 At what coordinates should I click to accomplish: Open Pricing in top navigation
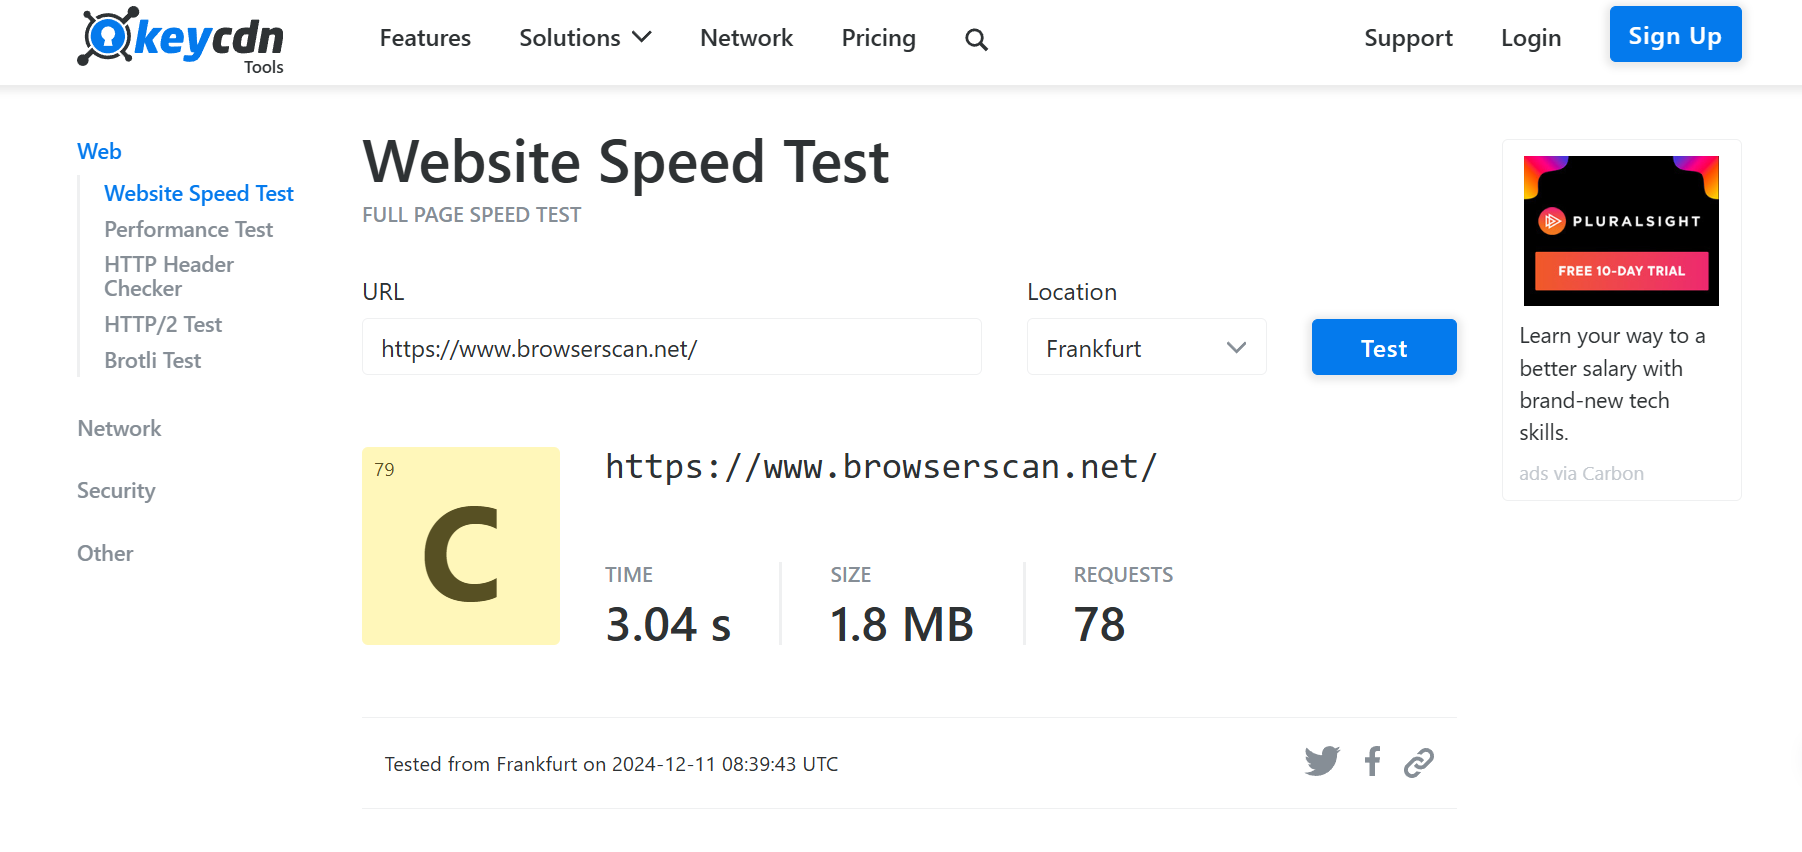pos(878,38)
